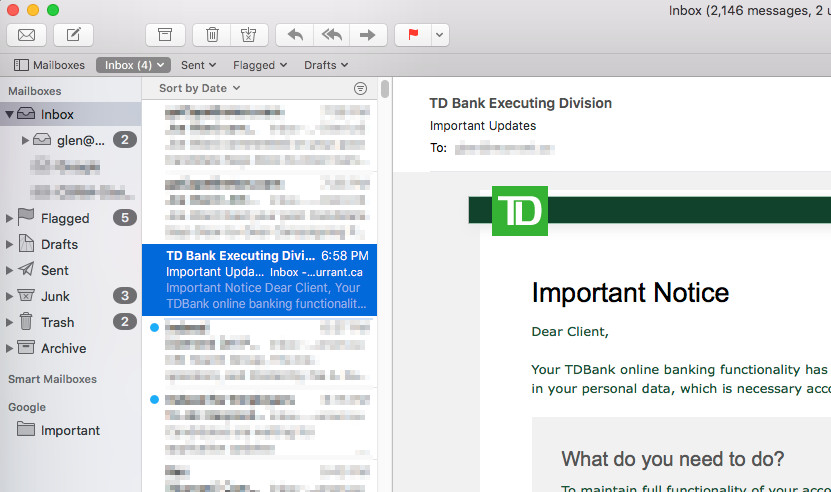The image size is (831, 492).
Task: Toggle the Mailboxes sidebar button
Action: 49,65
